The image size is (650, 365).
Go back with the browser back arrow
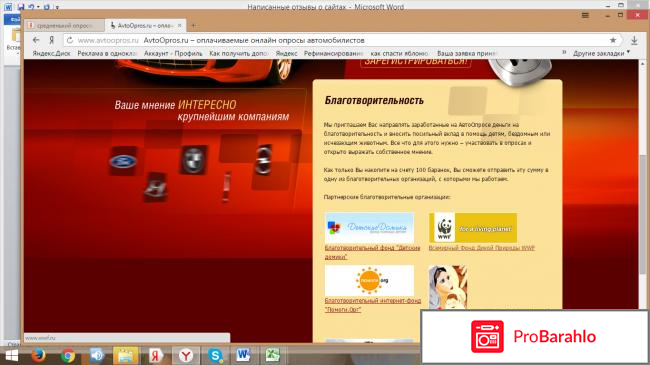pyautogui.click(x=36, y=40)
